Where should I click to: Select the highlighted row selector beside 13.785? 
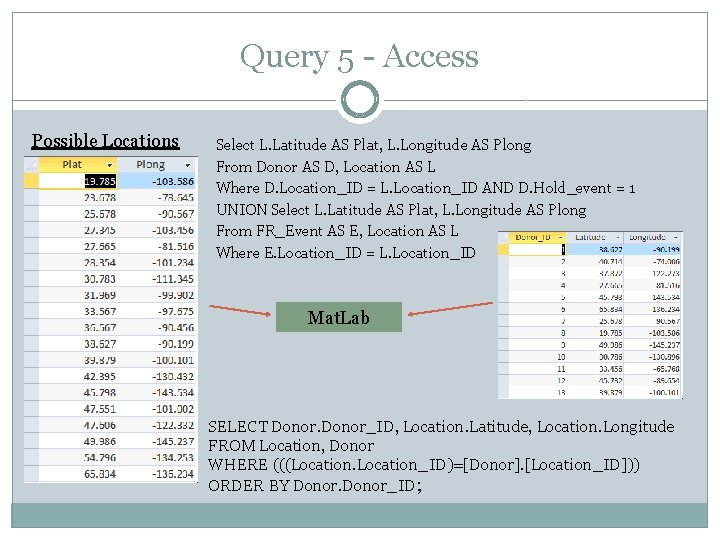point(31,181)
